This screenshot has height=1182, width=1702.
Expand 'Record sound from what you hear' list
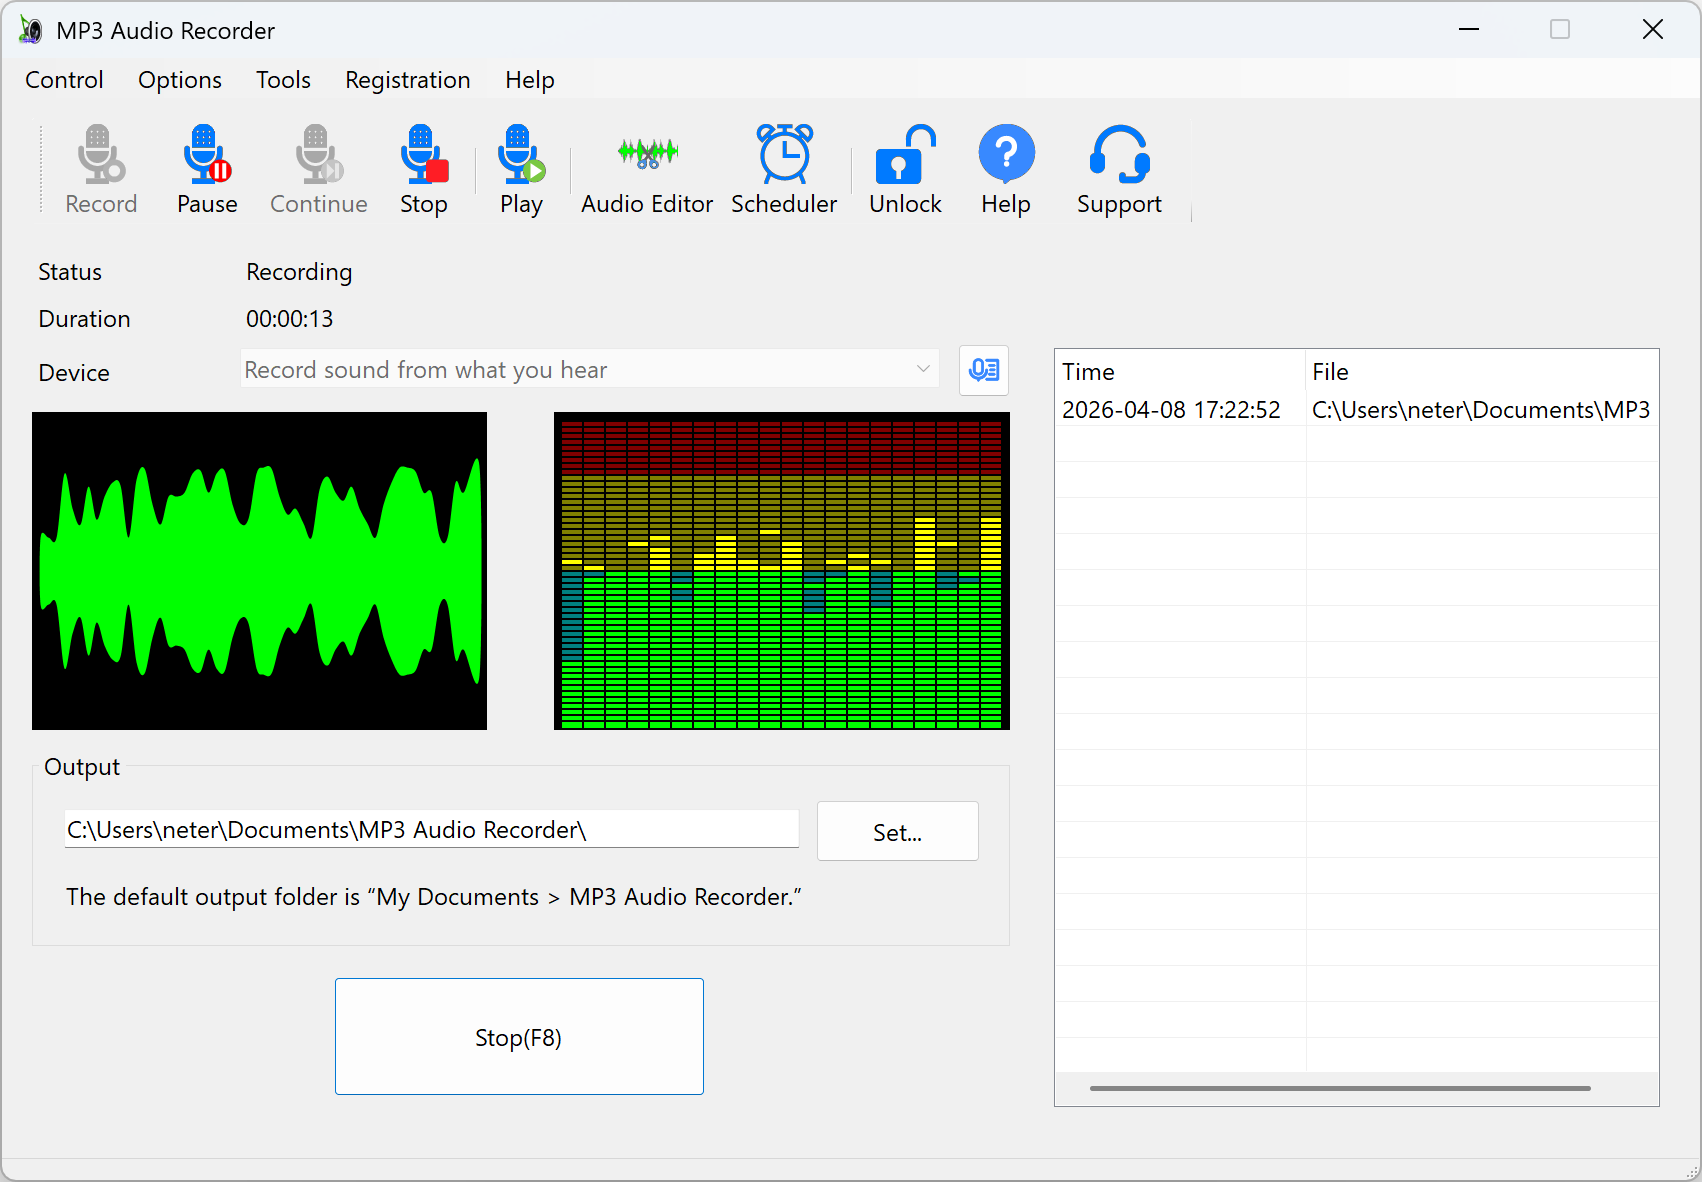[x=921, y=369]
